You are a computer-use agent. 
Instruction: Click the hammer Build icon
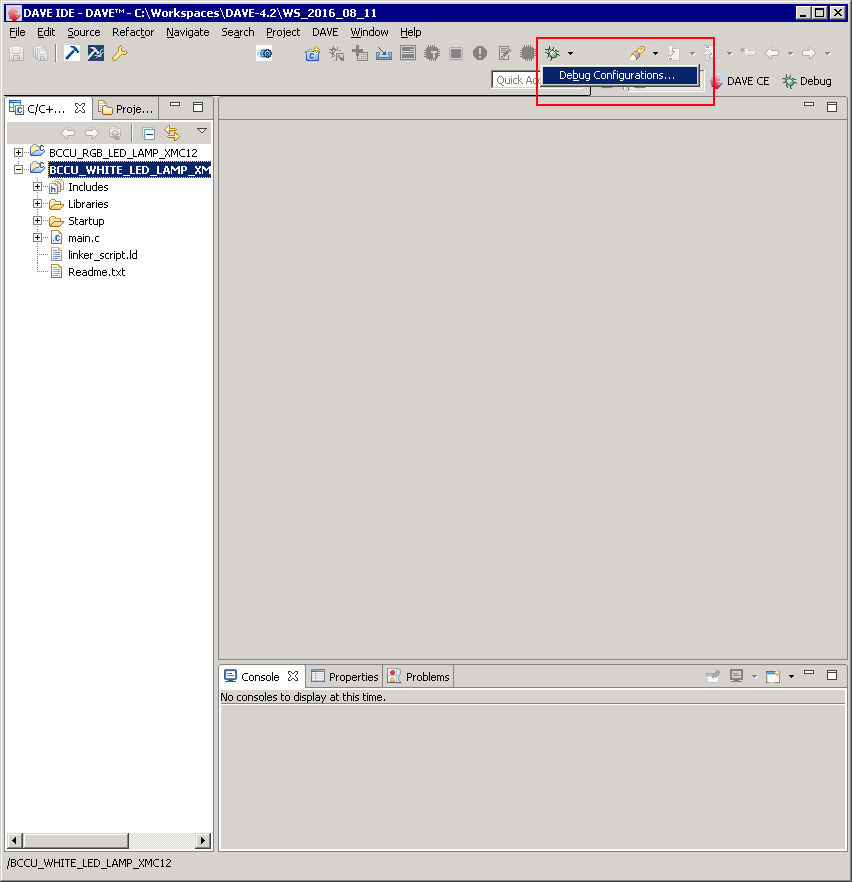pos(72,53)
